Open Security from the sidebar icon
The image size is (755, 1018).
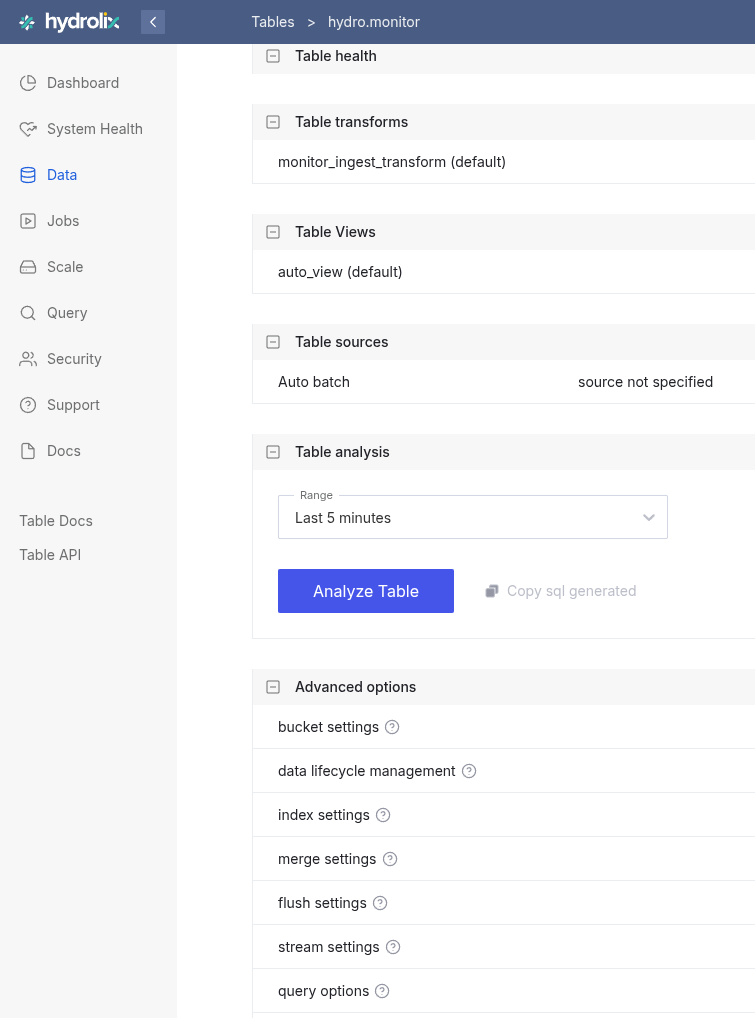29,359
